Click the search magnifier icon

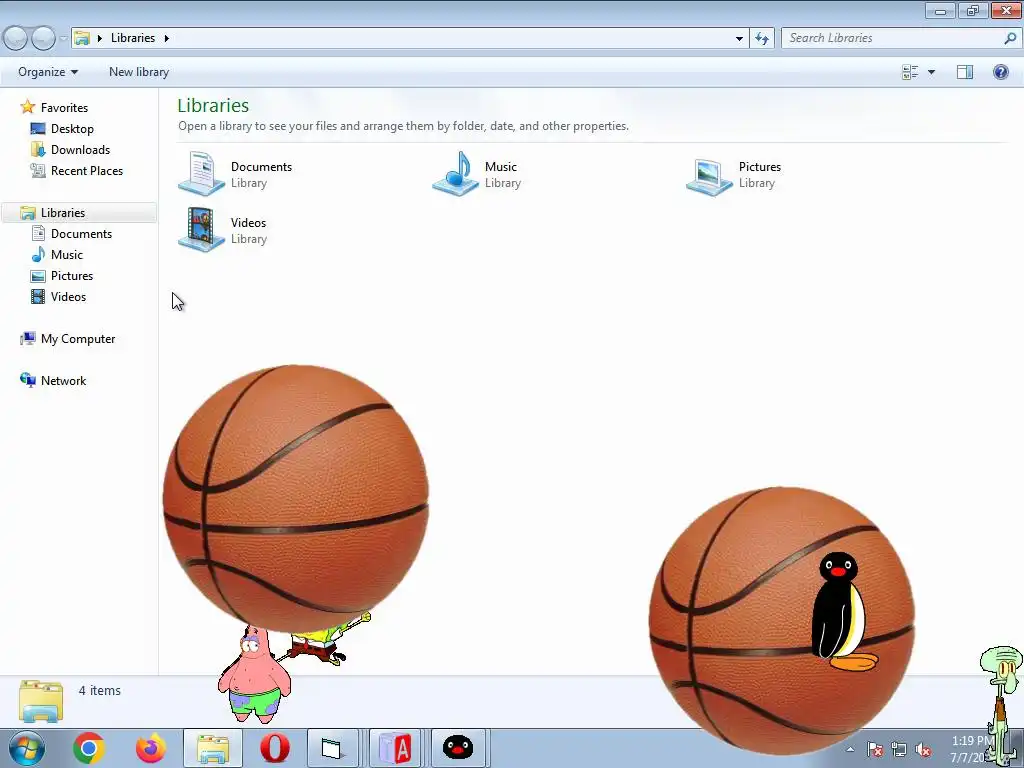pos(1010,38)
